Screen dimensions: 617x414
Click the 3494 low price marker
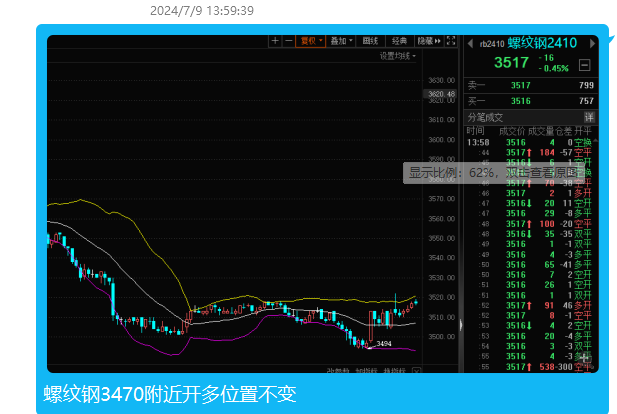point(384,344)
